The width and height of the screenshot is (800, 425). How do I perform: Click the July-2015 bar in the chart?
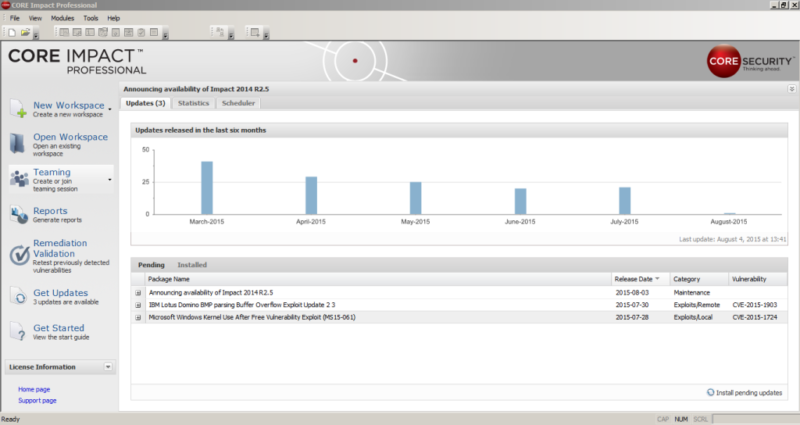[x=624, y=201]
